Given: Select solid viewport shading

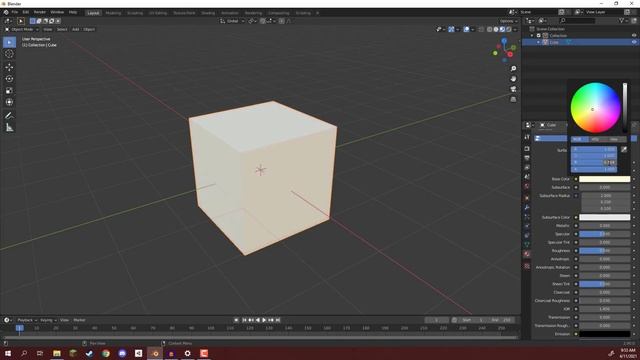Looking at the screenshot, I should [496, 29].
